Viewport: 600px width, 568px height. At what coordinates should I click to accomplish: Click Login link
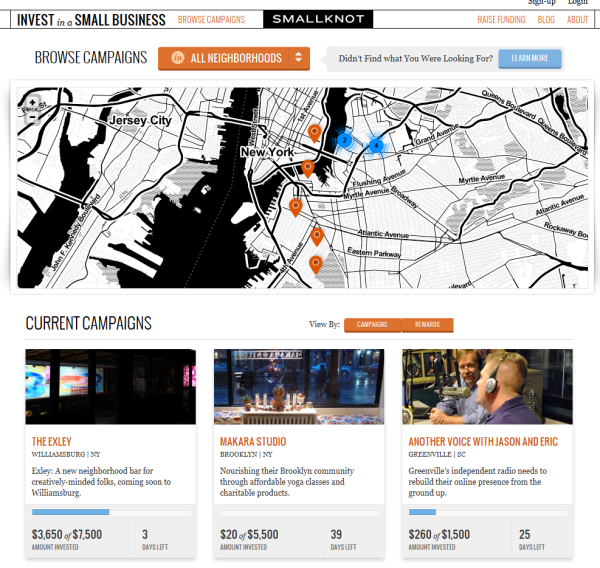[x=577, y=2]
